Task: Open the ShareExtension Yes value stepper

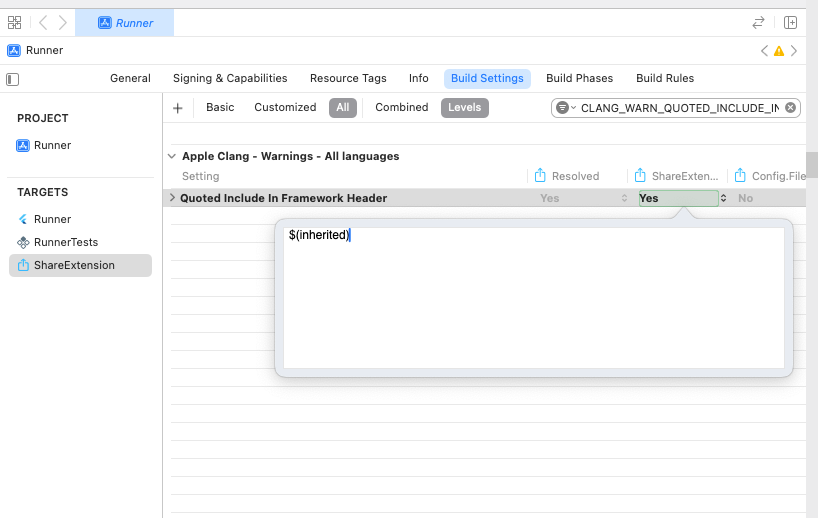Action: pyautogui.click(x=724, y=198)
